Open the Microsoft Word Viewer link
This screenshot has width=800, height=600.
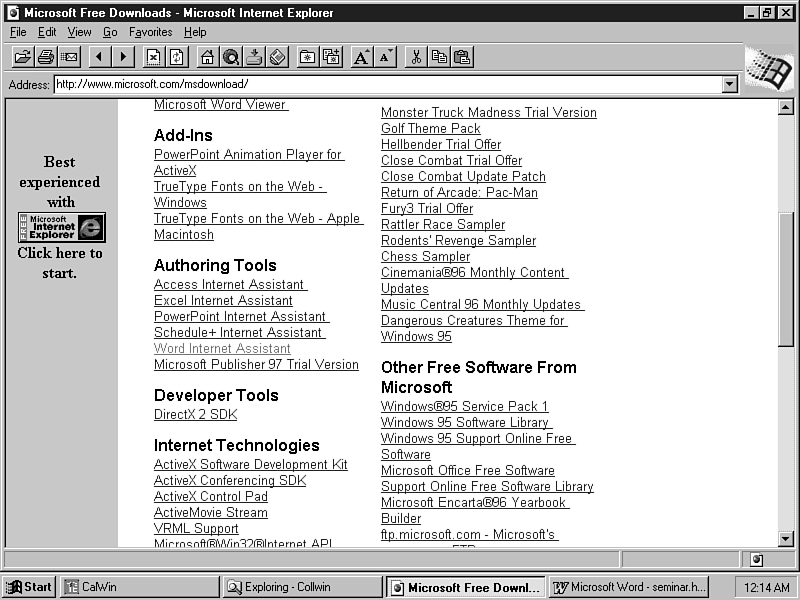pyautogui.click(x=220, y=105)
